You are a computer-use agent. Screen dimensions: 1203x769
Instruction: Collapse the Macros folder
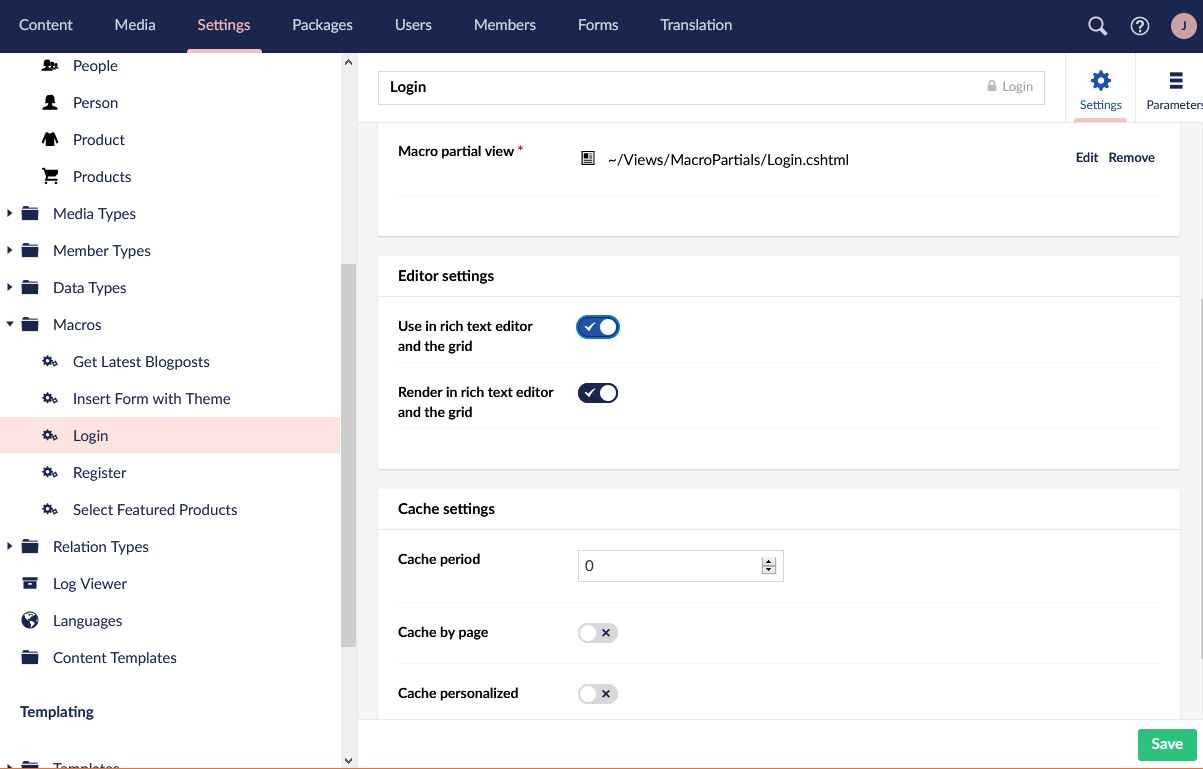pyautogui.click(x=10, y=325)
